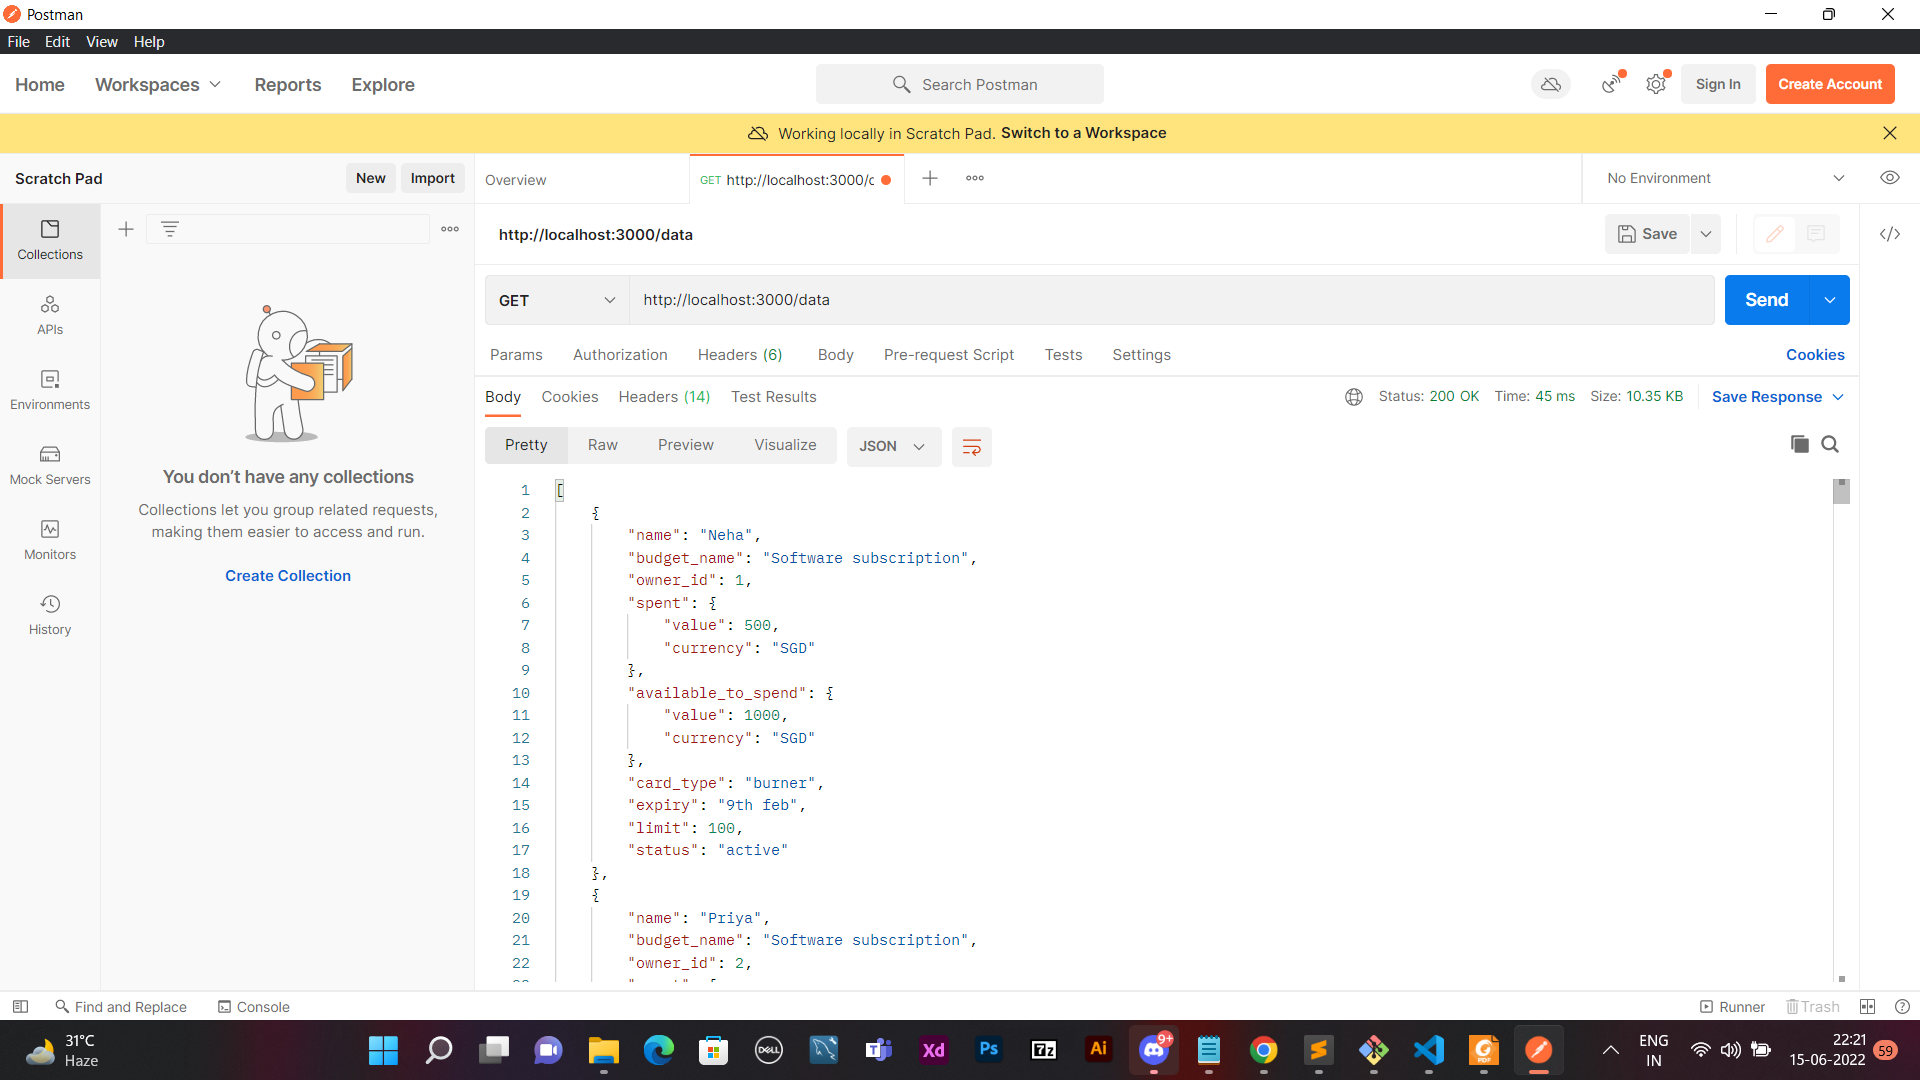Open the Monitors panel
This screenshot has width=1920, height=1080.
pyautogui.click(x=50, y=540)
